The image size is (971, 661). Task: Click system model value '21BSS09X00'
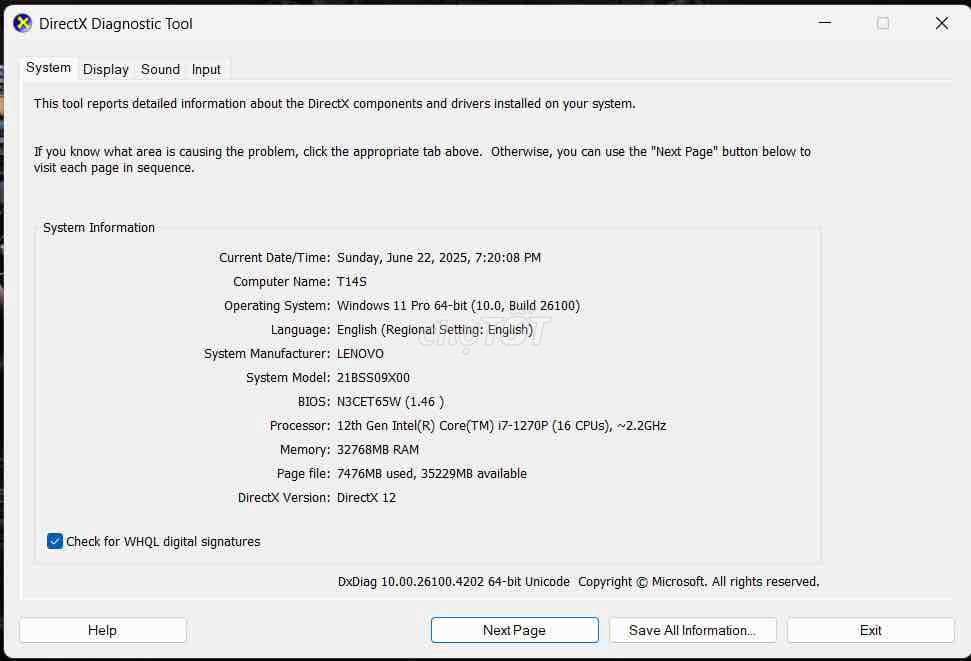[x=373, y=378]
